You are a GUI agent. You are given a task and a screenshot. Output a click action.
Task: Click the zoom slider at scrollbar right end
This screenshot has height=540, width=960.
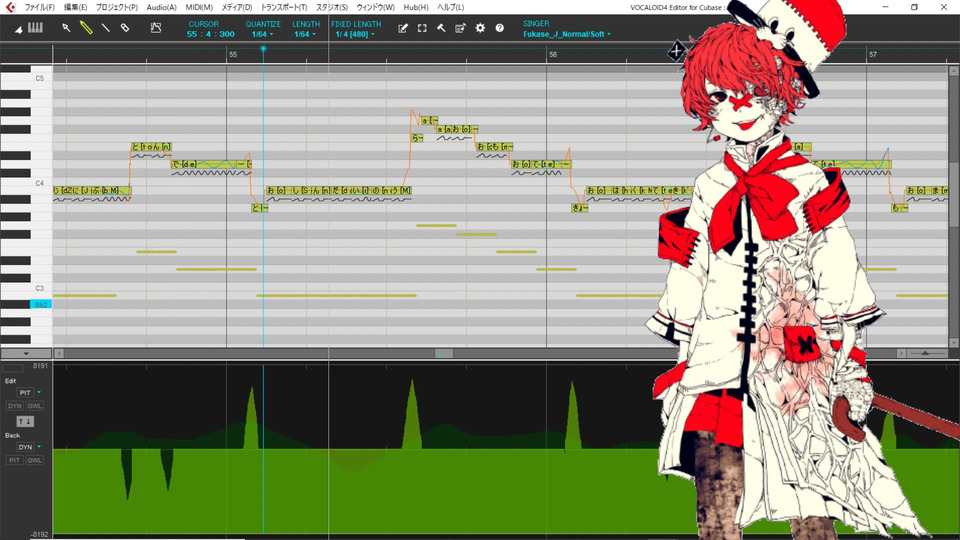click(x=925, y=353)
